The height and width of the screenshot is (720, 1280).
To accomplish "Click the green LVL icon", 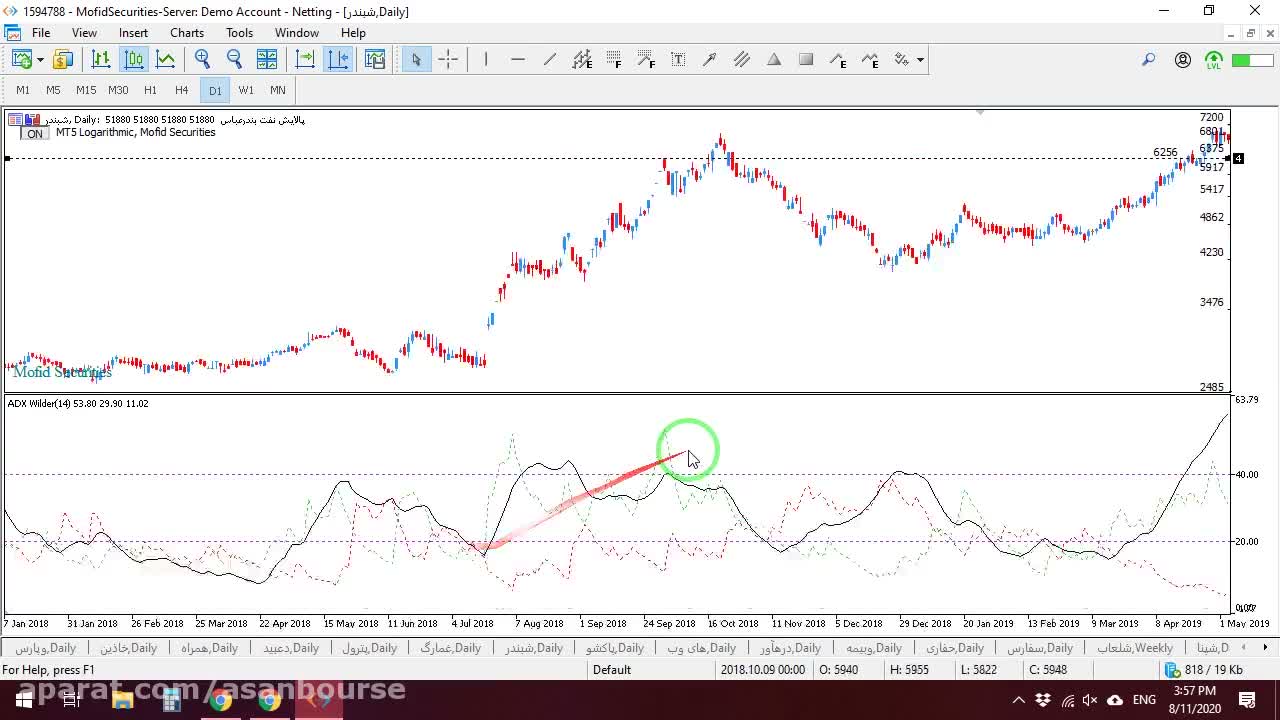I will click(x=1214, y=60).
